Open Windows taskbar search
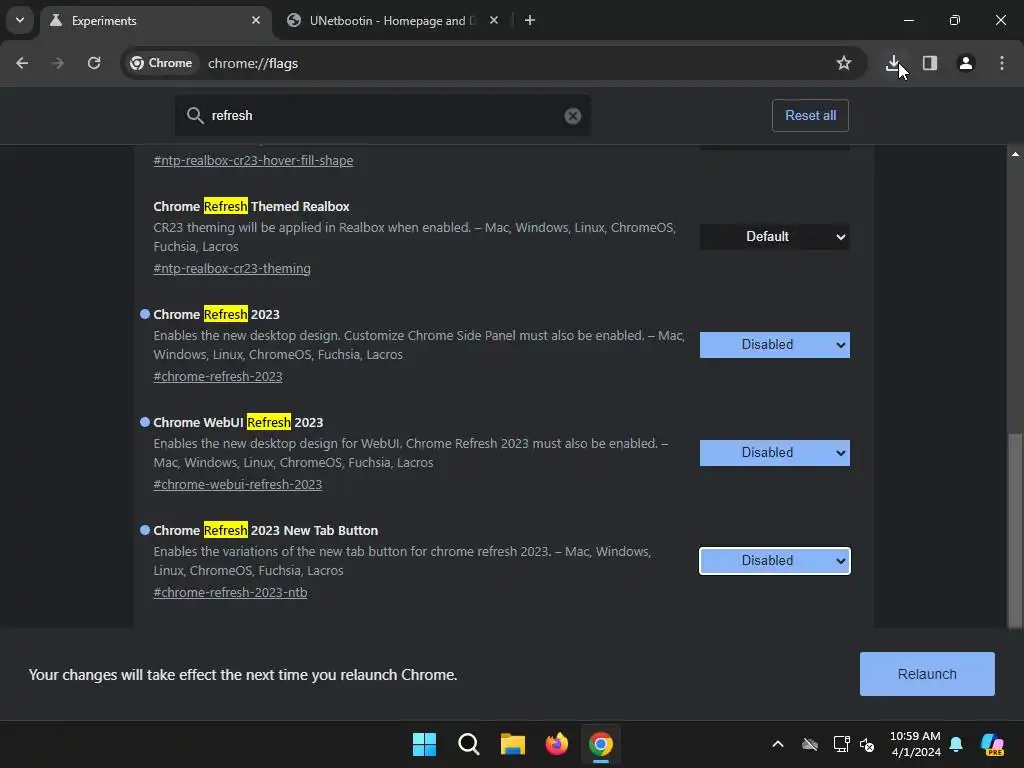Viewport: 1024px width, 768px height. point(468,744)
